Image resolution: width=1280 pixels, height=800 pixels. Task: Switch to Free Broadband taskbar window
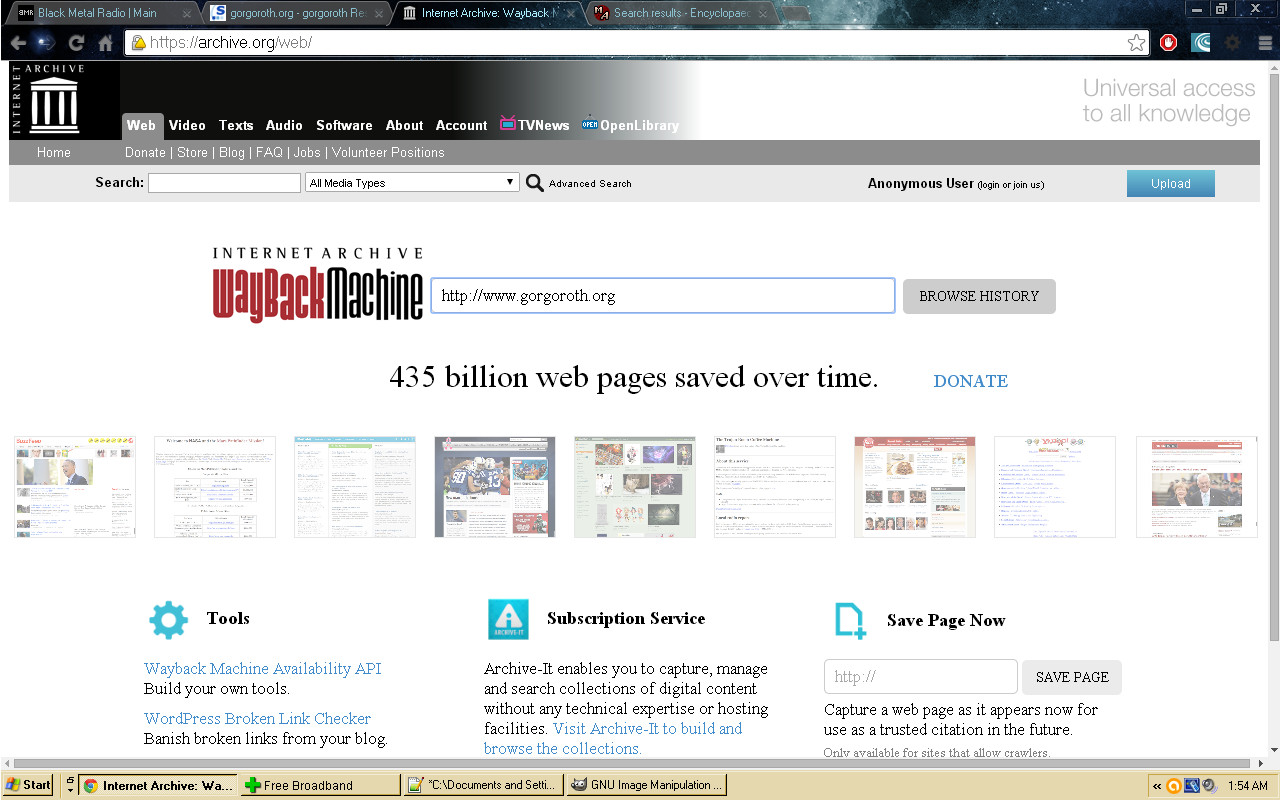click(x=319, y=785)
